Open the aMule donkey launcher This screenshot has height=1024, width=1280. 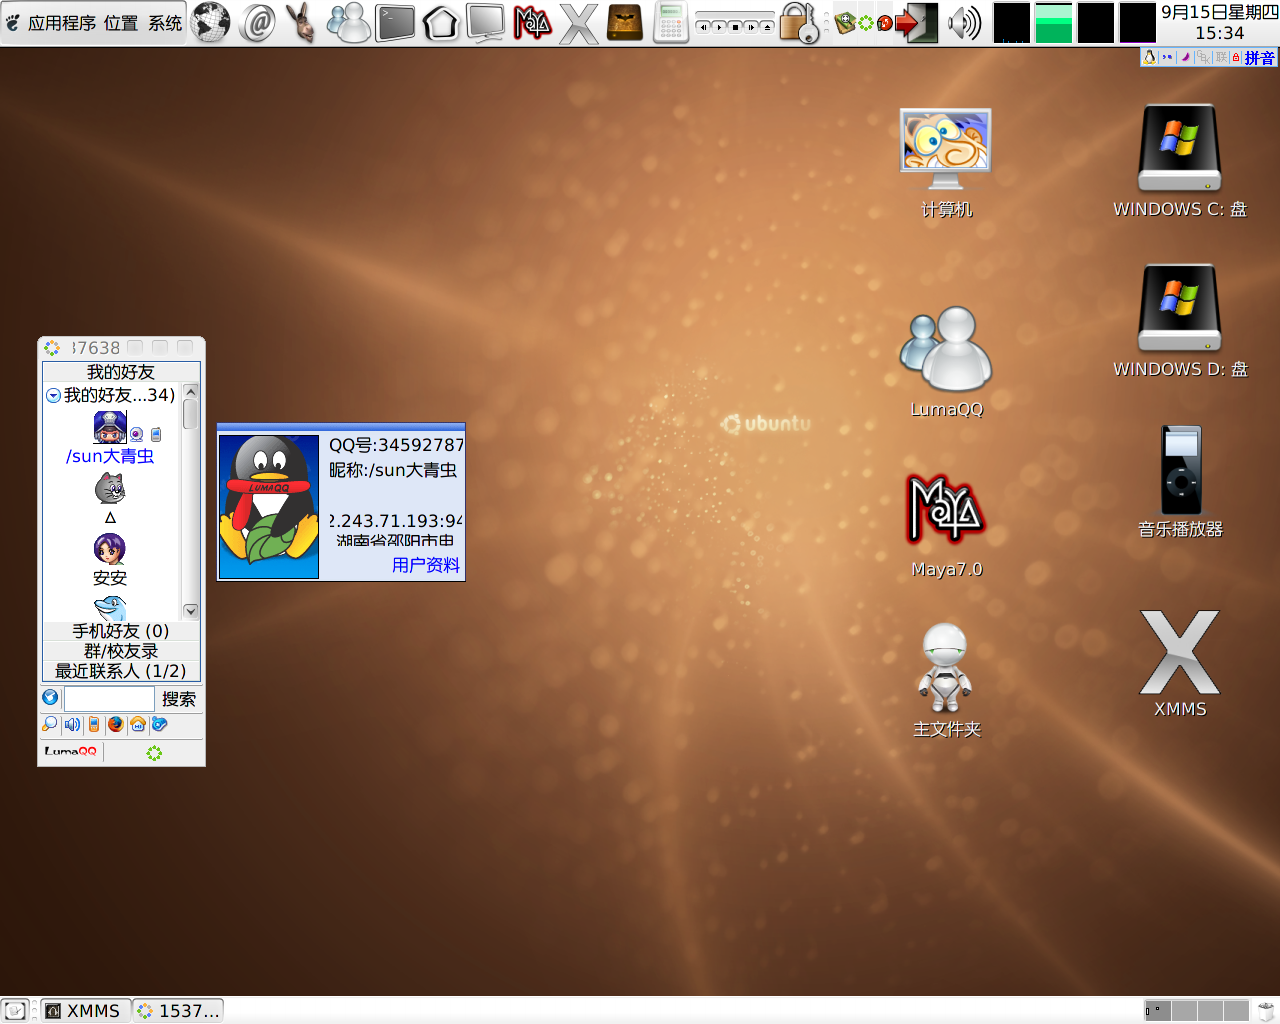tap(302, 22)
